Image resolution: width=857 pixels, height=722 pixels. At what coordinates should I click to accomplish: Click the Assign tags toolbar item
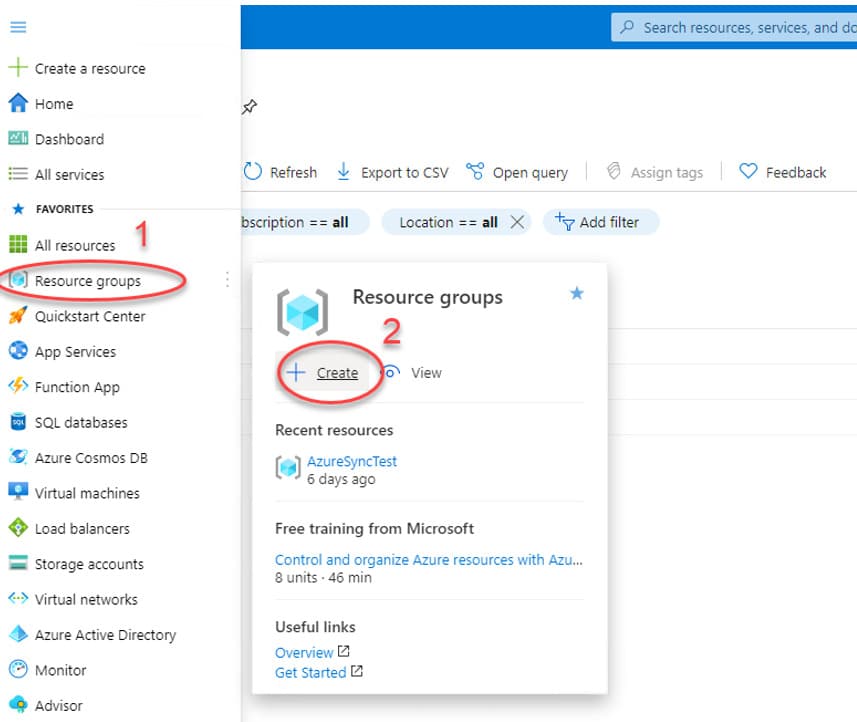click(x=655, y=172)
